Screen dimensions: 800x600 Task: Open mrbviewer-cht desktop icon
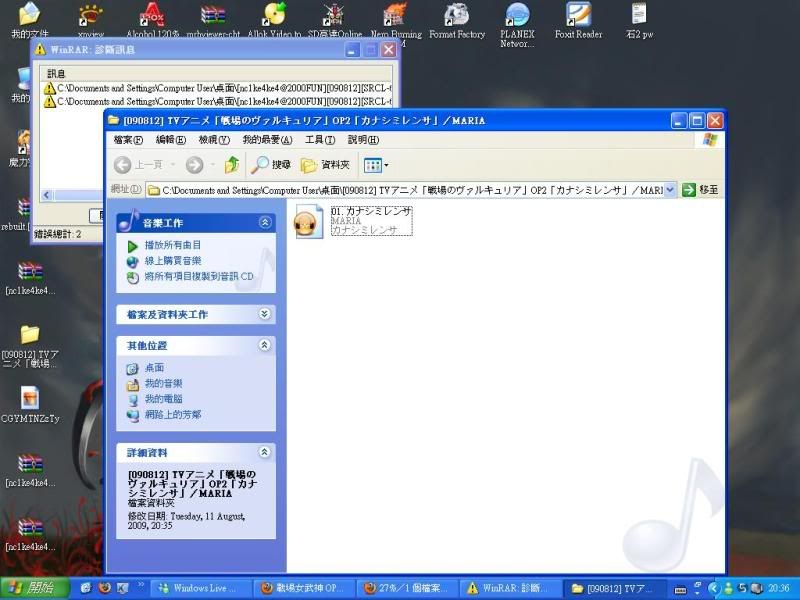[x=213, y=20]
